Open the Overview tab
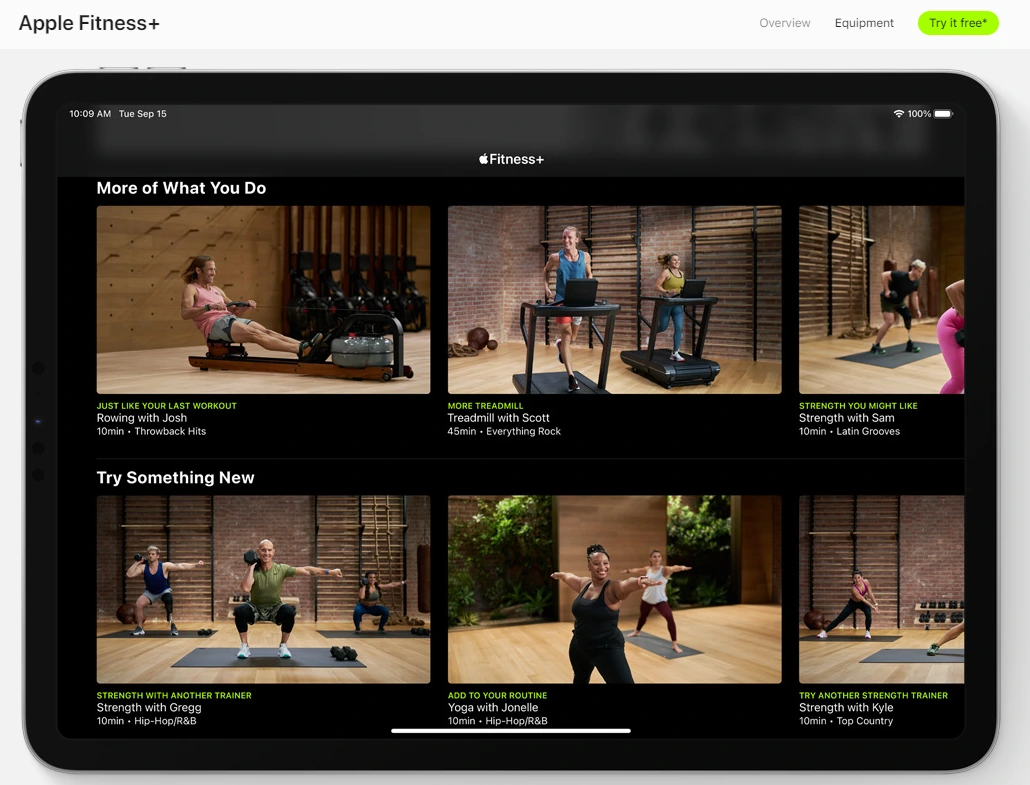The height and width of the screenshot is (785, 1030). (784, 23)
